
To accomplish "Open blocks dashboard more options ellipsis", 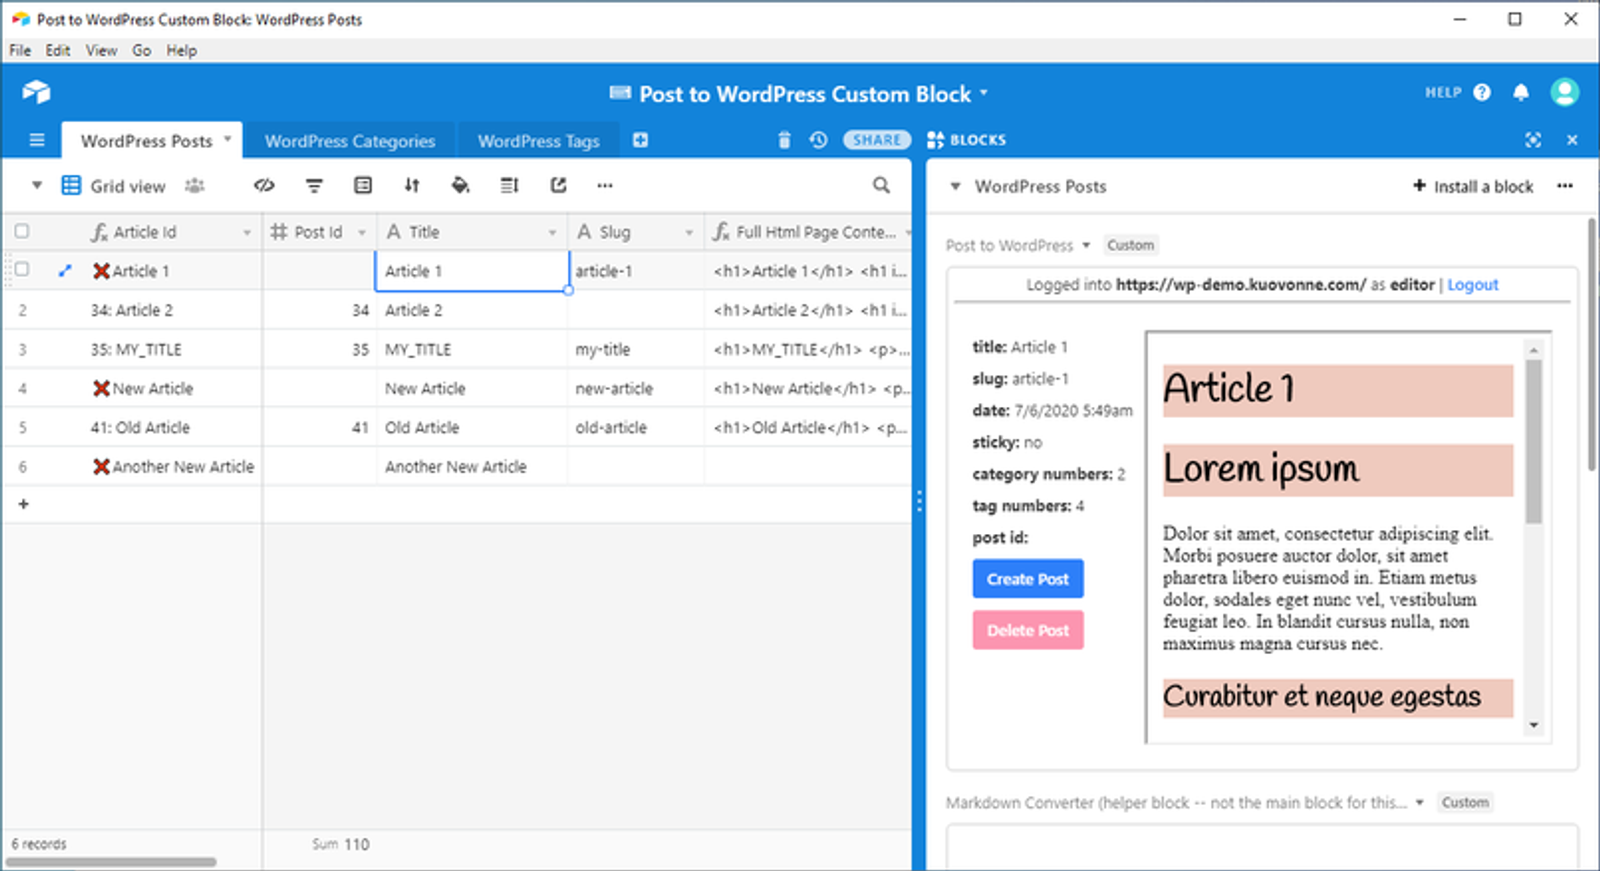I will point(1565,185).
